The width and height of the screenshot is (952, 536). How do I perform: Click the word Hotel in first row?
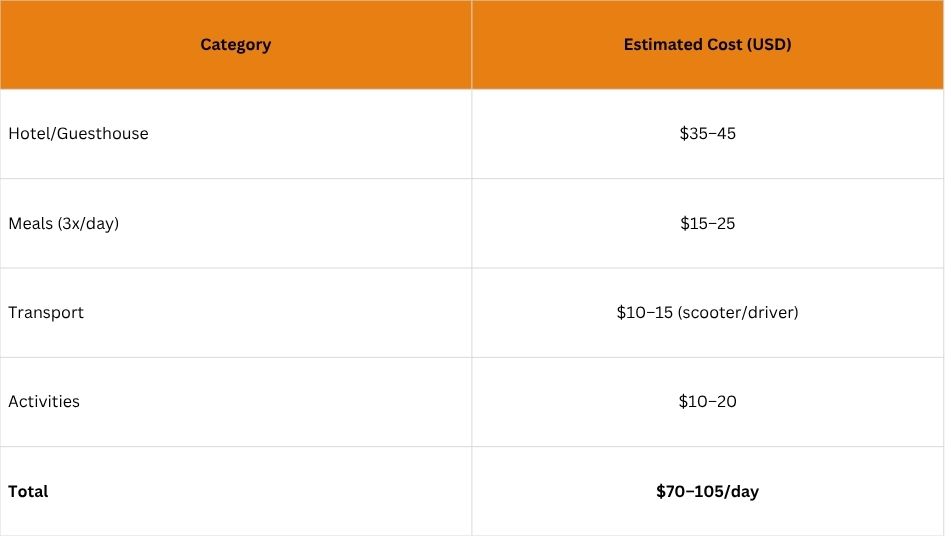29,134
